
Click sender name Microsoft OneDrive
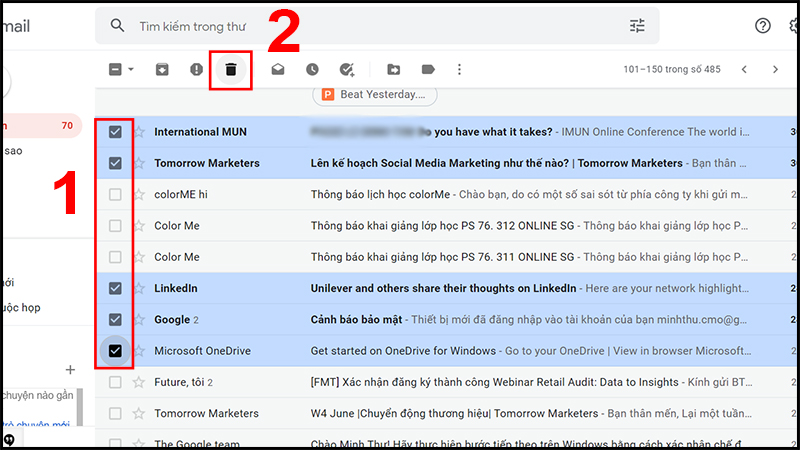coord(203,351)
